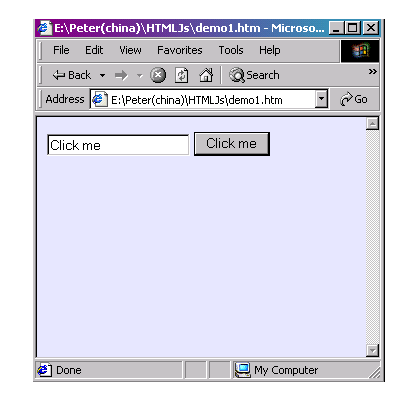The width and height of the screenshot is (417, 406).
Task: Click the Forward arrow icon
Action: point(121,75)
